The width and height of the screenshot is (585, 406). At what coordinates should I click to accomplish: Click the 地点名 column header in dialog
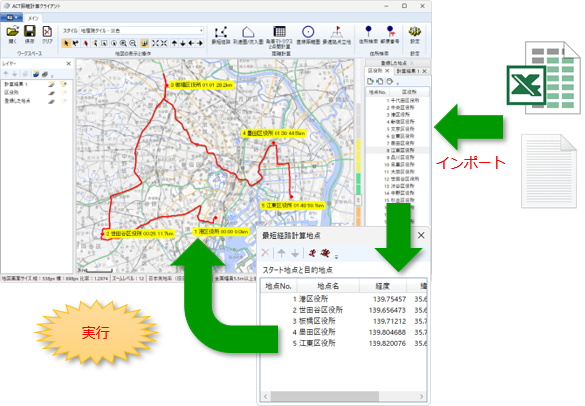tap(328, 286)
